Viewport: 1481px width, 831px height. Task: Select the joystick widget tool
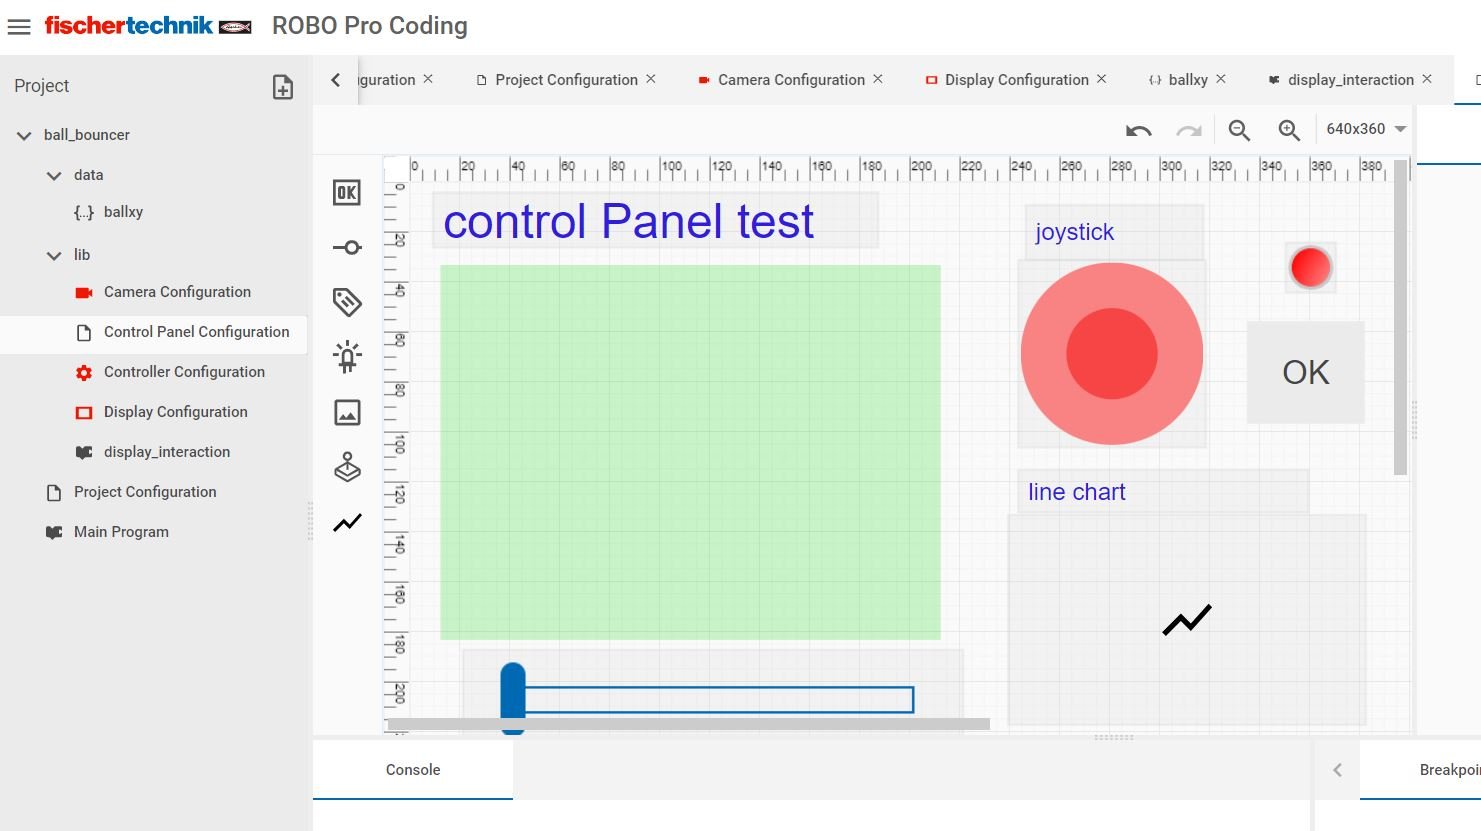pos(347,467)
